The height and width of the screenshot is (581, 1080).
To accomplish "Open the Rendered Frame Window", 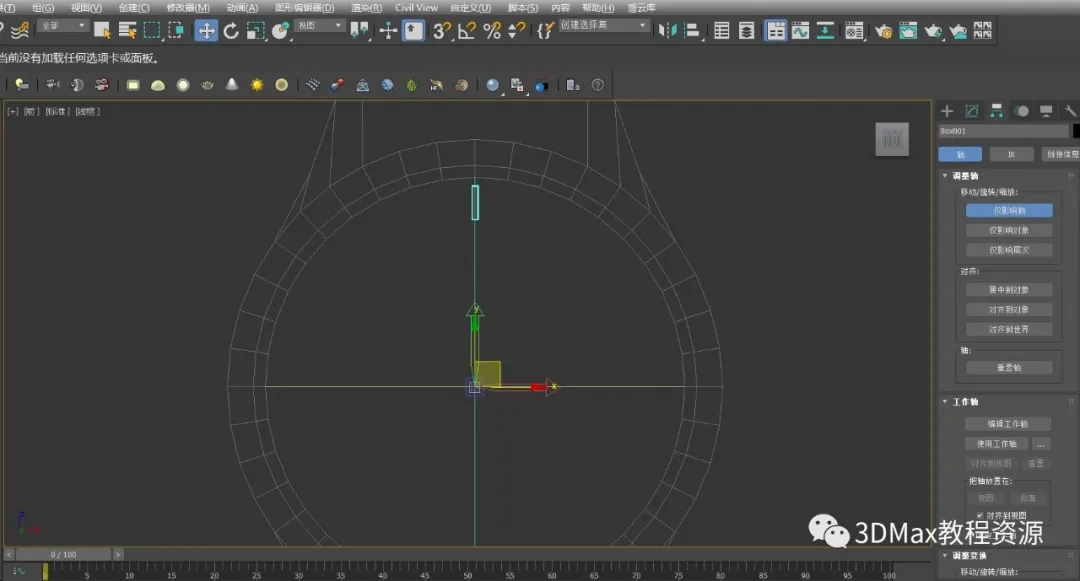I will point(908,30).
